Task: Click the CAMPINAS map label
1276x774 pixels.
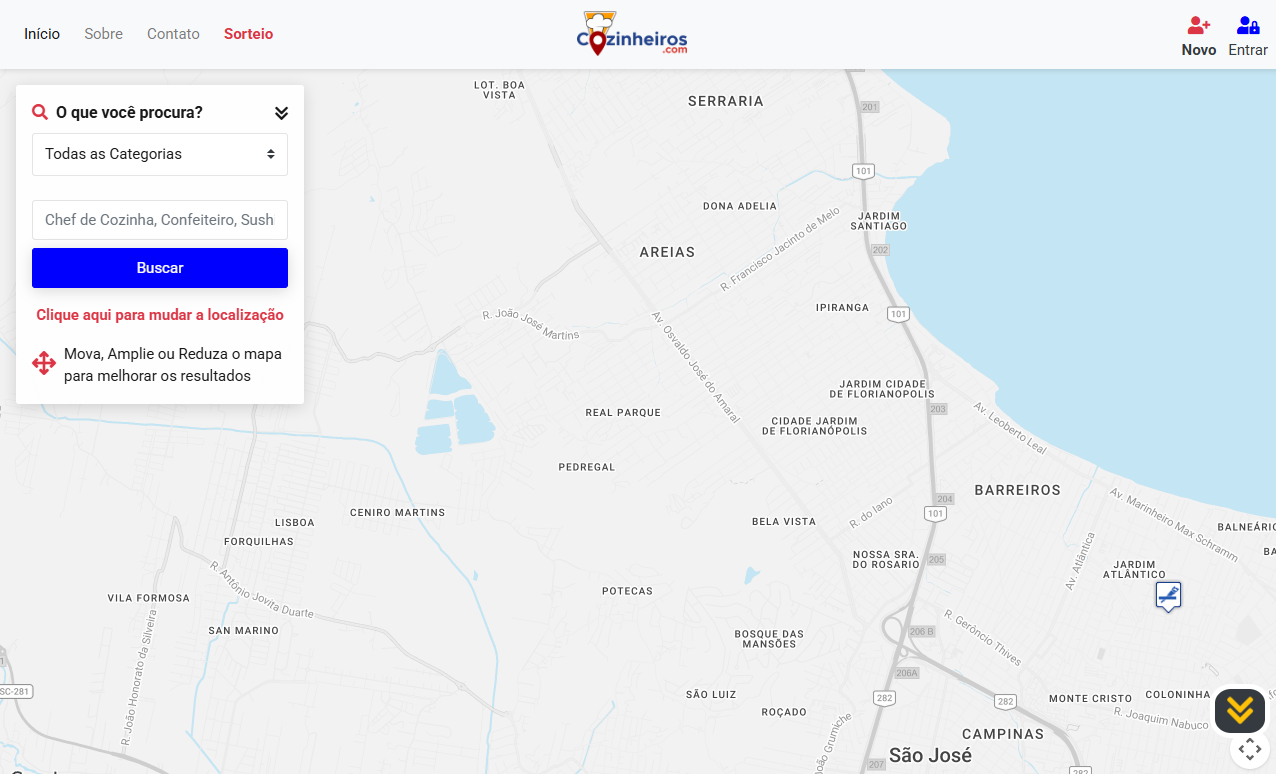Action: (x=1003, y=734)
